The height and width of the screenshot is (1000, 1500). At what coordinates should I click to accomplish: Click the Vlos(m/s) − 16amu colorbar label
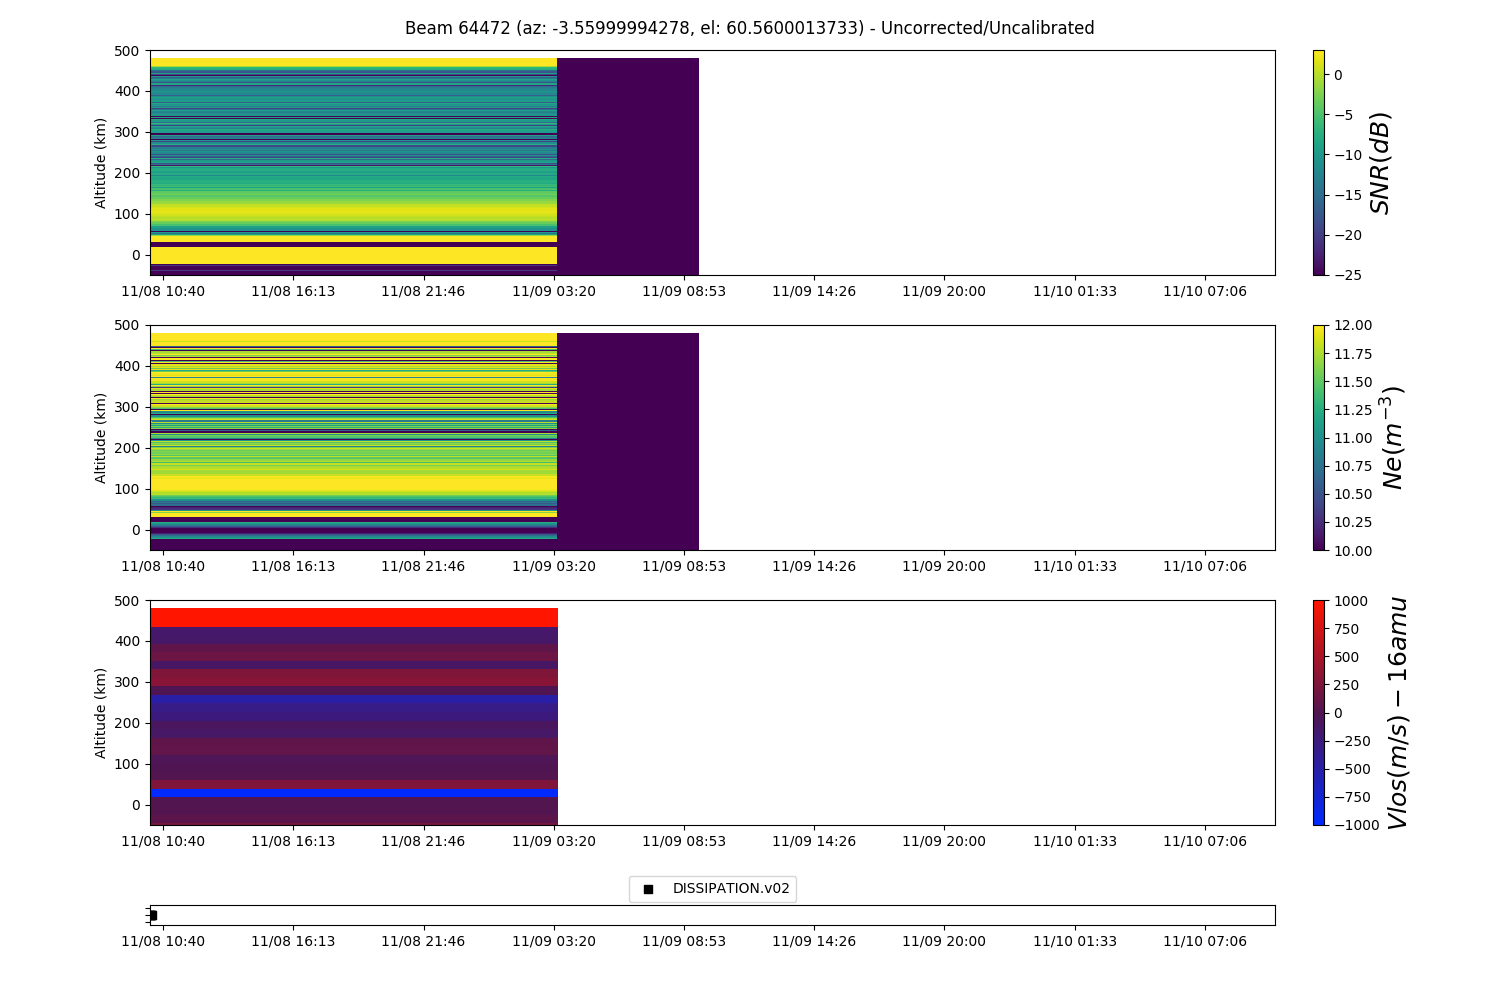tap(1397, 712)
